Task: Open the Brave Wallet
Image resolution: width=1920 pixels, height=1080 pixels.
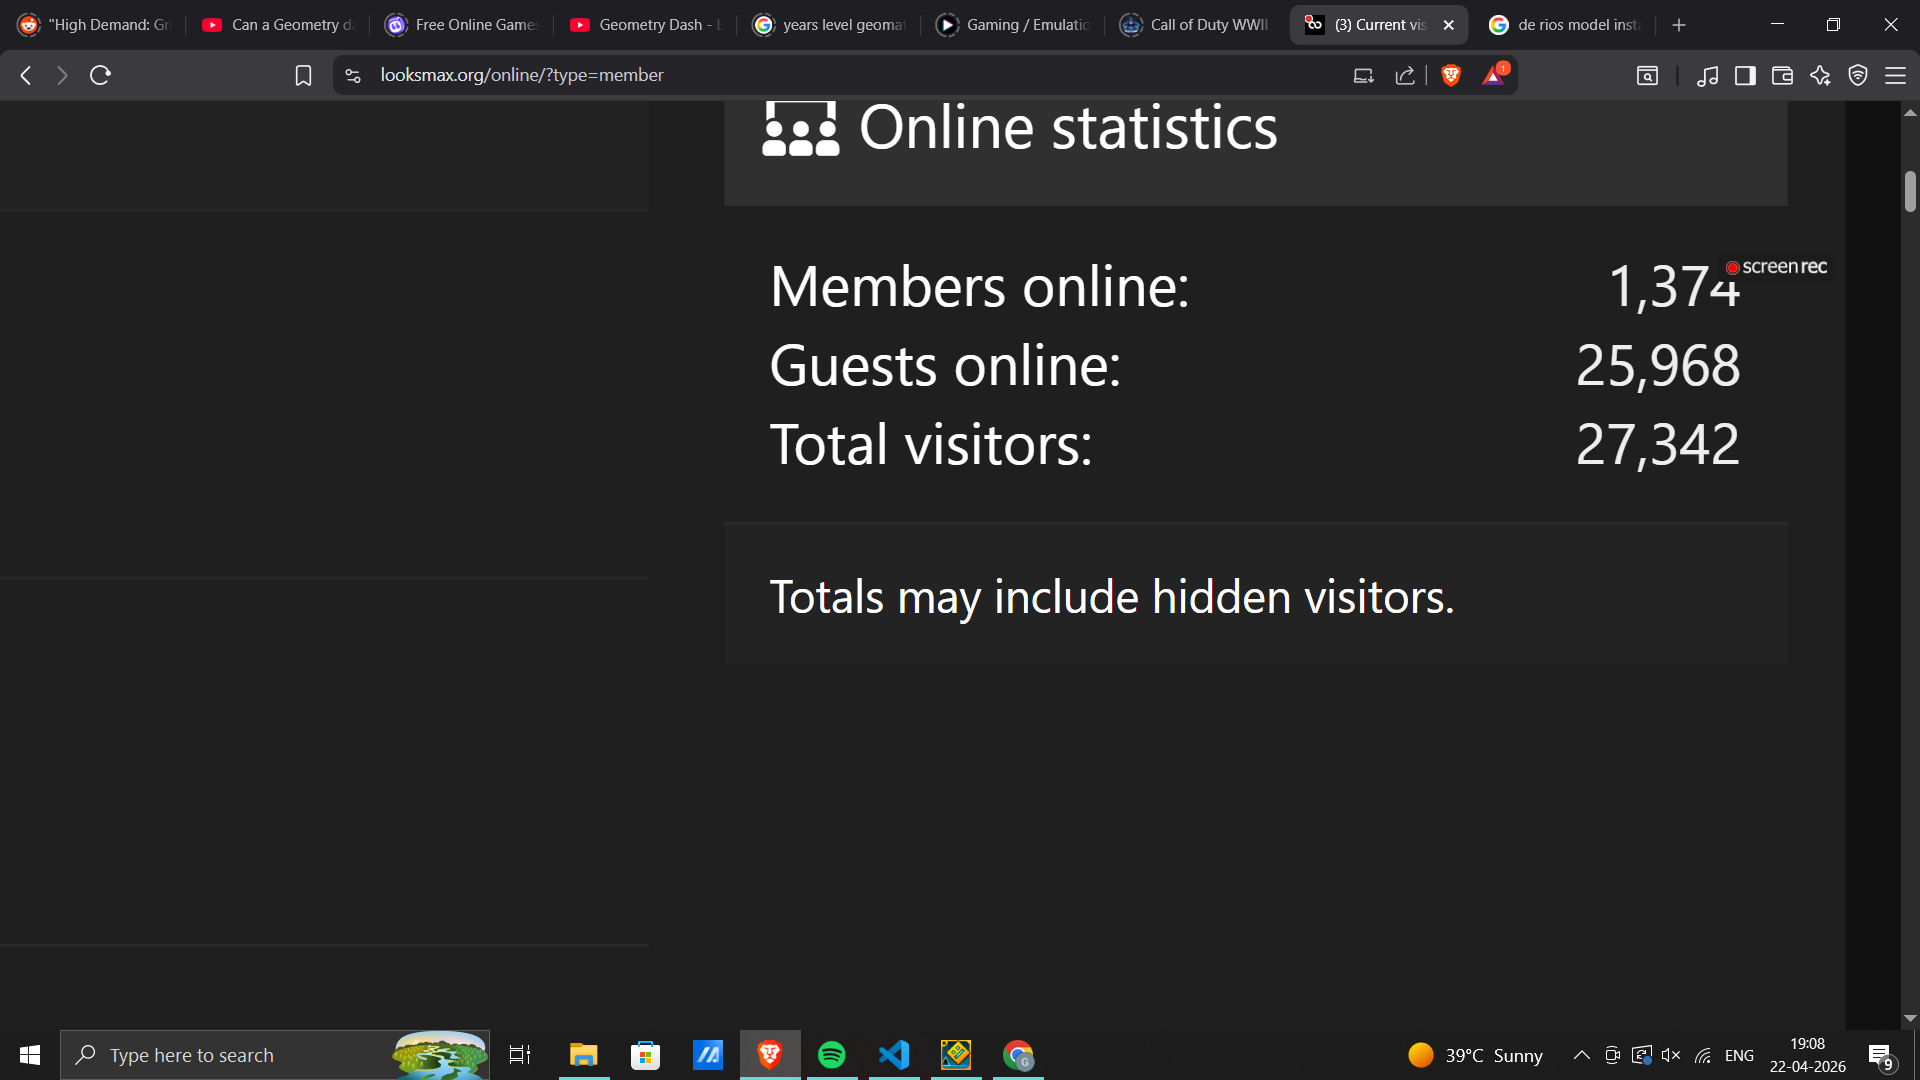Action: (x=1782, y=75)
